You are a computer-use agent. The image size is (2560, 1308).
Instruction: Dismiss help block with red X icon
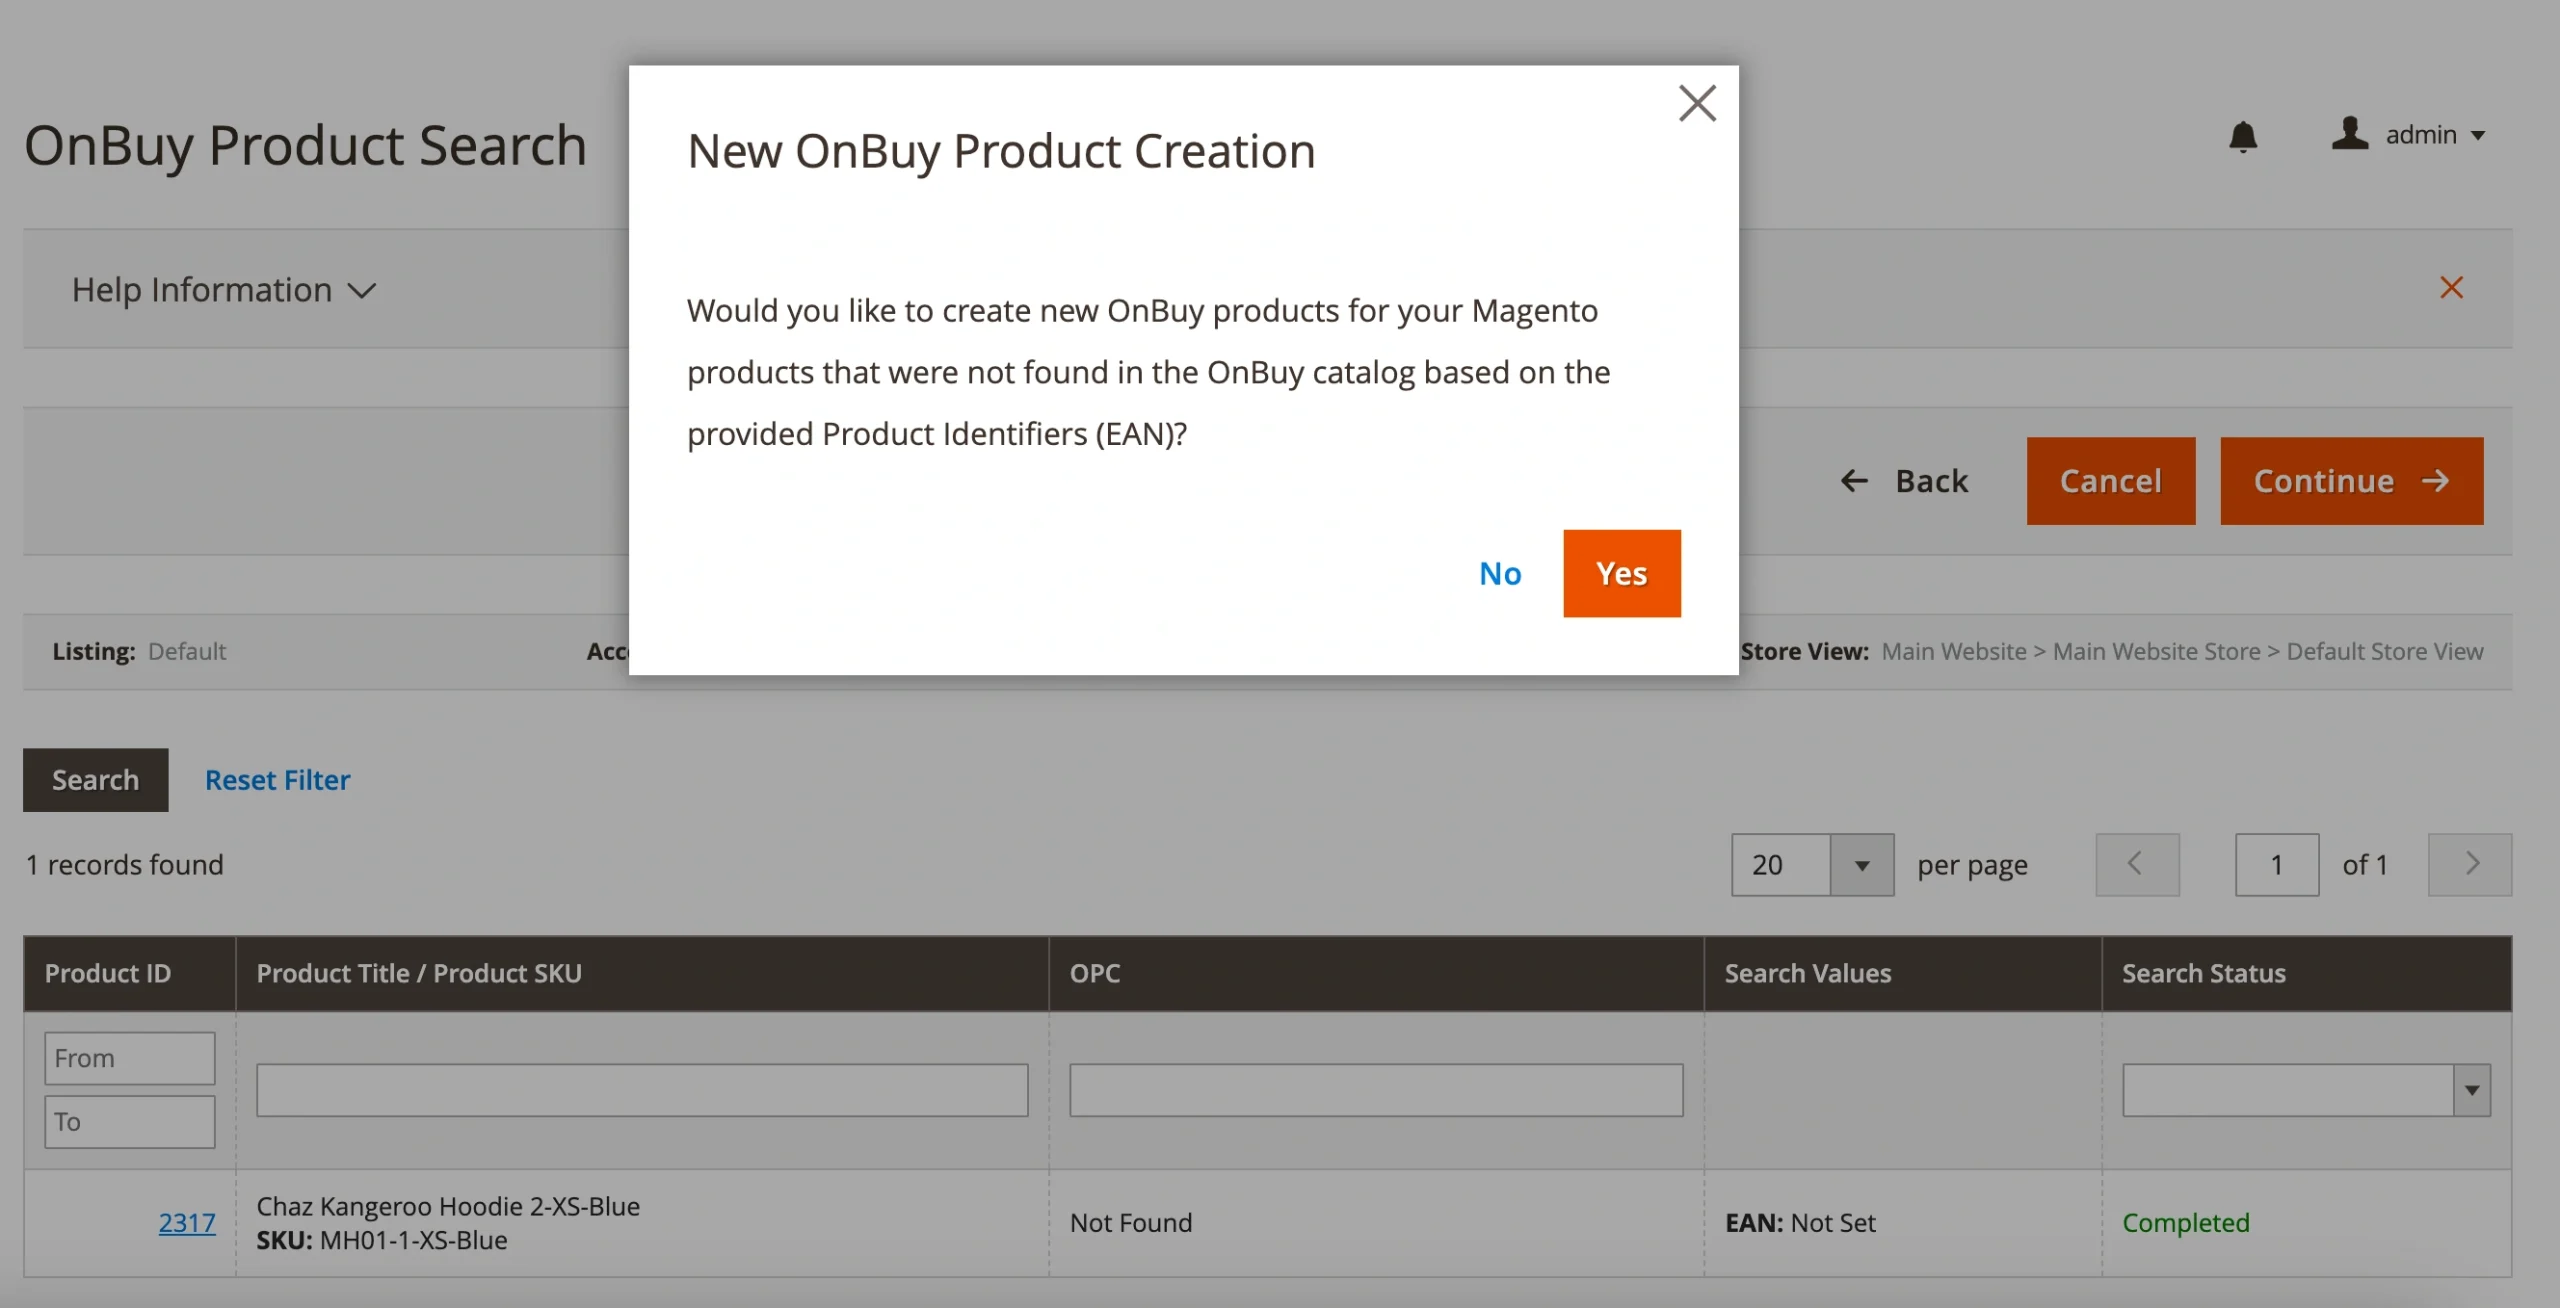pos(2451,288)
